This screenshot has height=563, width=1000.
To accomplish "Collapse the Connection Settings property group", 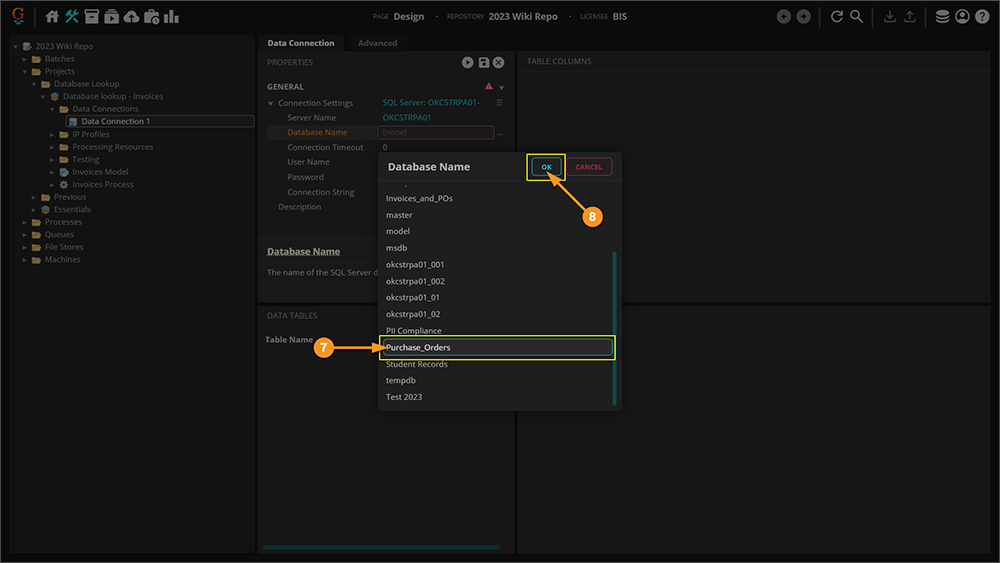I will [x=271, y=103].
